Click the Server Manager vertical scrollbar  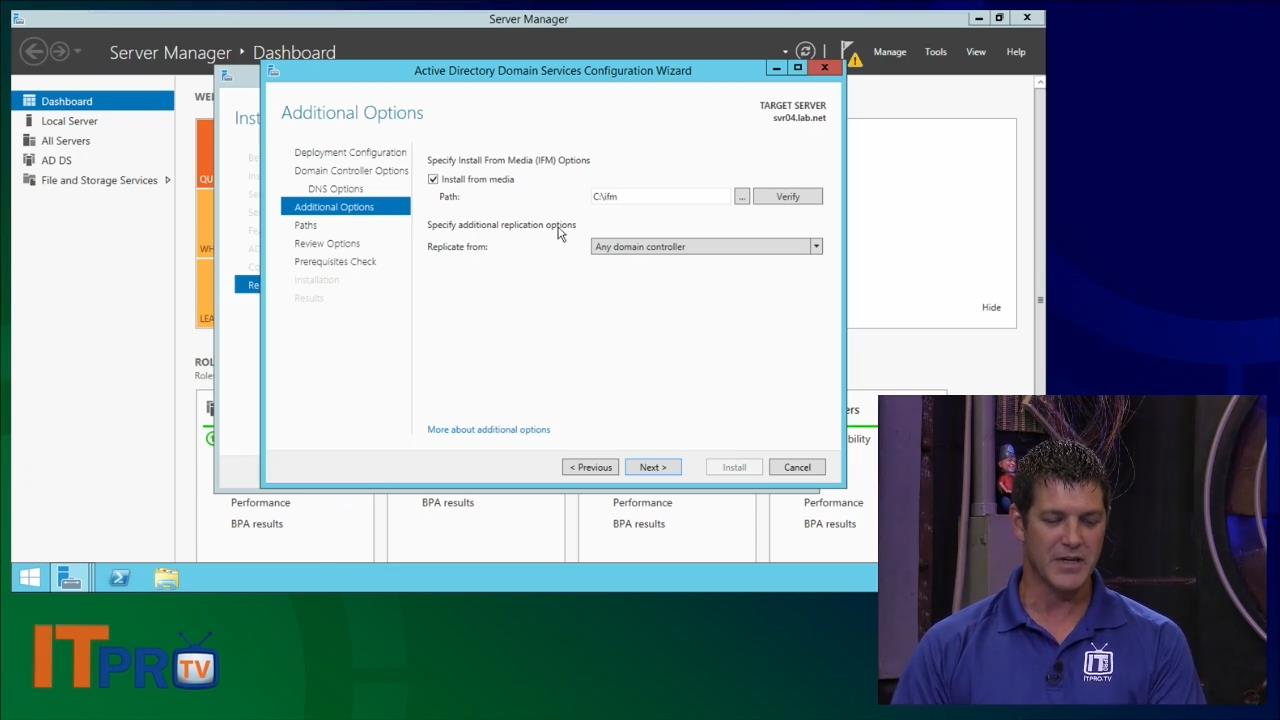pyautogui.click(x=1041, y=300)
